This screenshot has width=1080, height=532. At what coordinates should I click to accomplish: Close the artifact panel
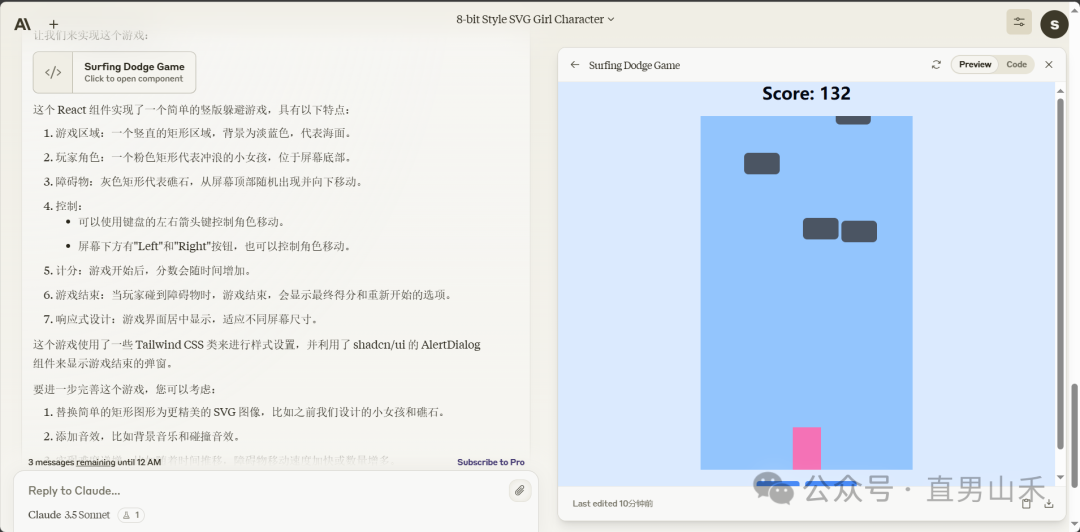[1049, 65]
